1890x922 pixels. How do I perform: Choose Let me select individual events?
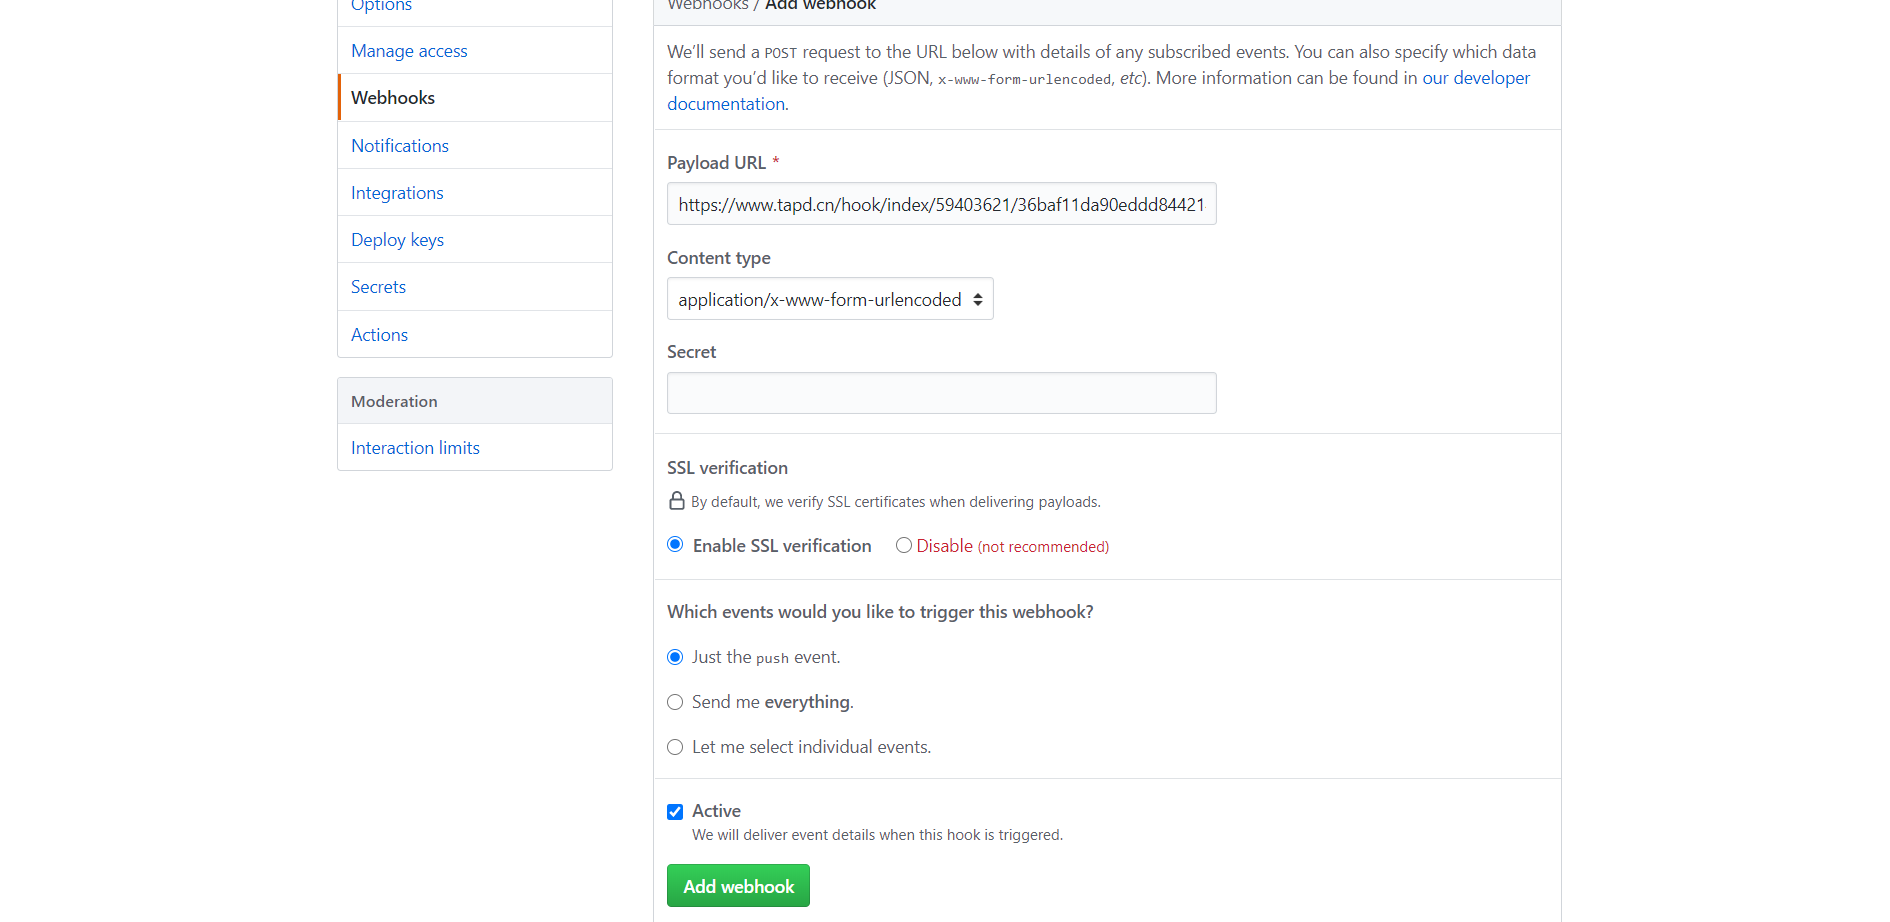[x=675, y=746]
